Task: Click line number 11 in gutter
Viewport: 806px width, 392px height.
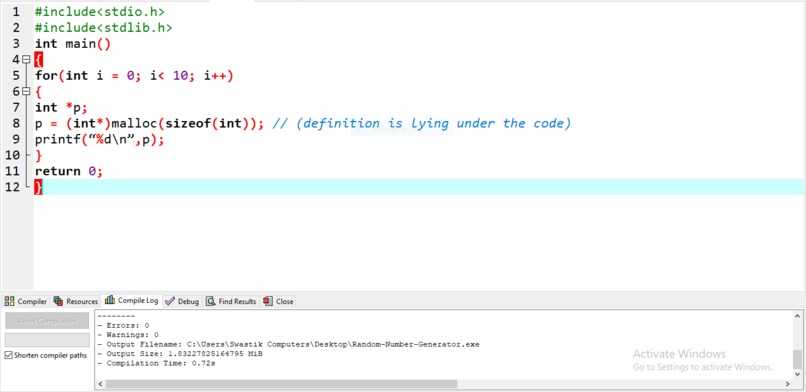Action: tap(13, 171)
